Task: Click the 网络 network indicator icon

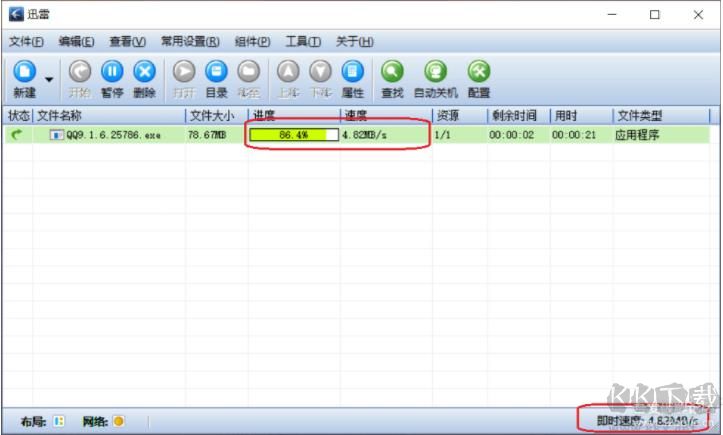Action: tap(119, 421)
